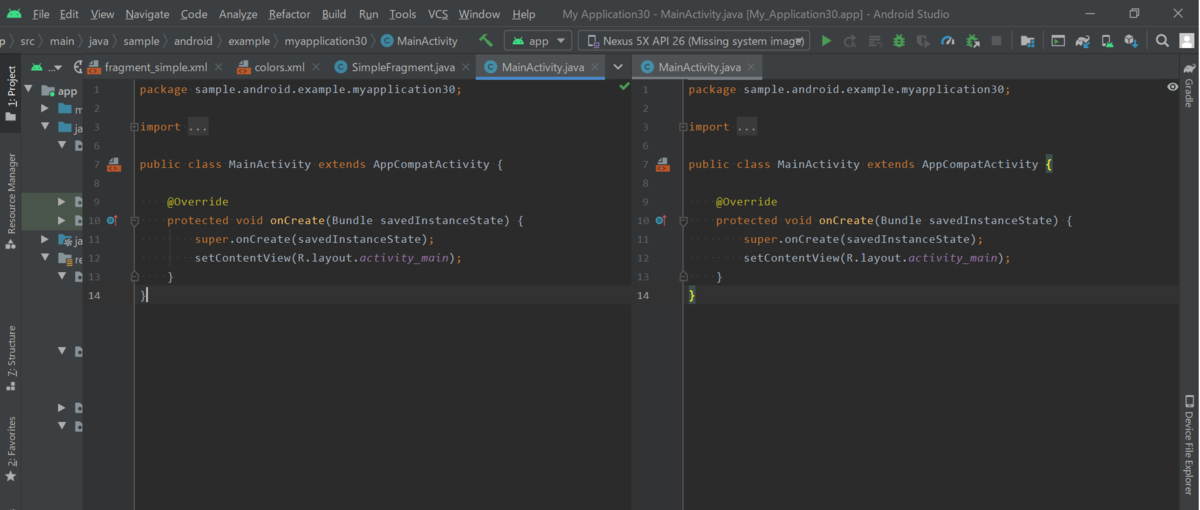Screen dimensions: 1200x510
Task: Click folded import ellipsis in left editor
Action: pos(197,127)
